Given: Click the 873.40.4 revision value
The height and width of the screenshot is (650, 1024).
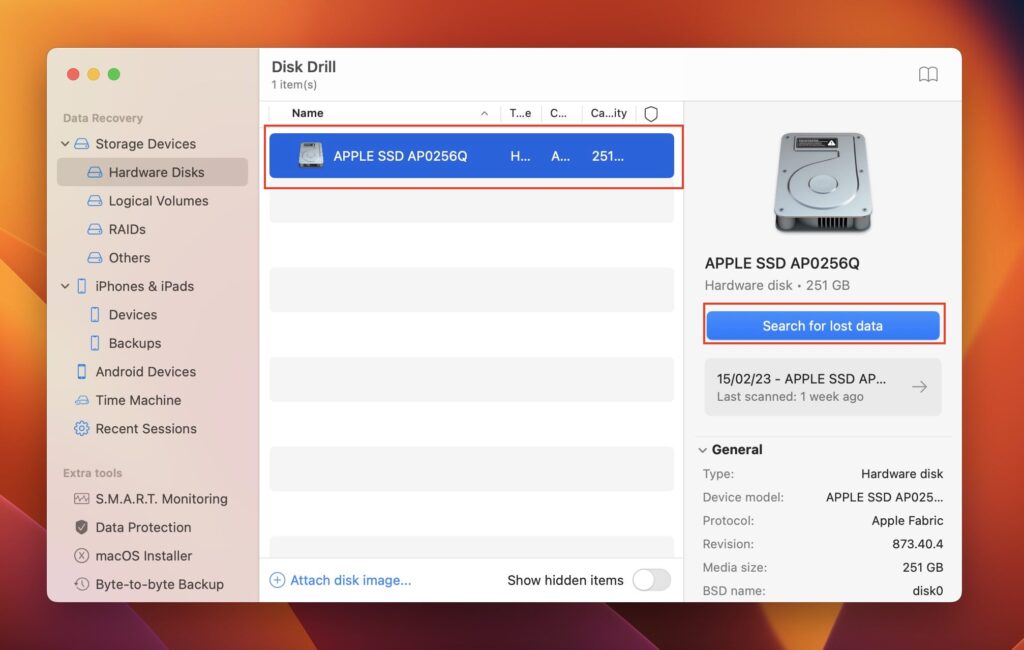Looking at the screenshot, I should [918, 544].
